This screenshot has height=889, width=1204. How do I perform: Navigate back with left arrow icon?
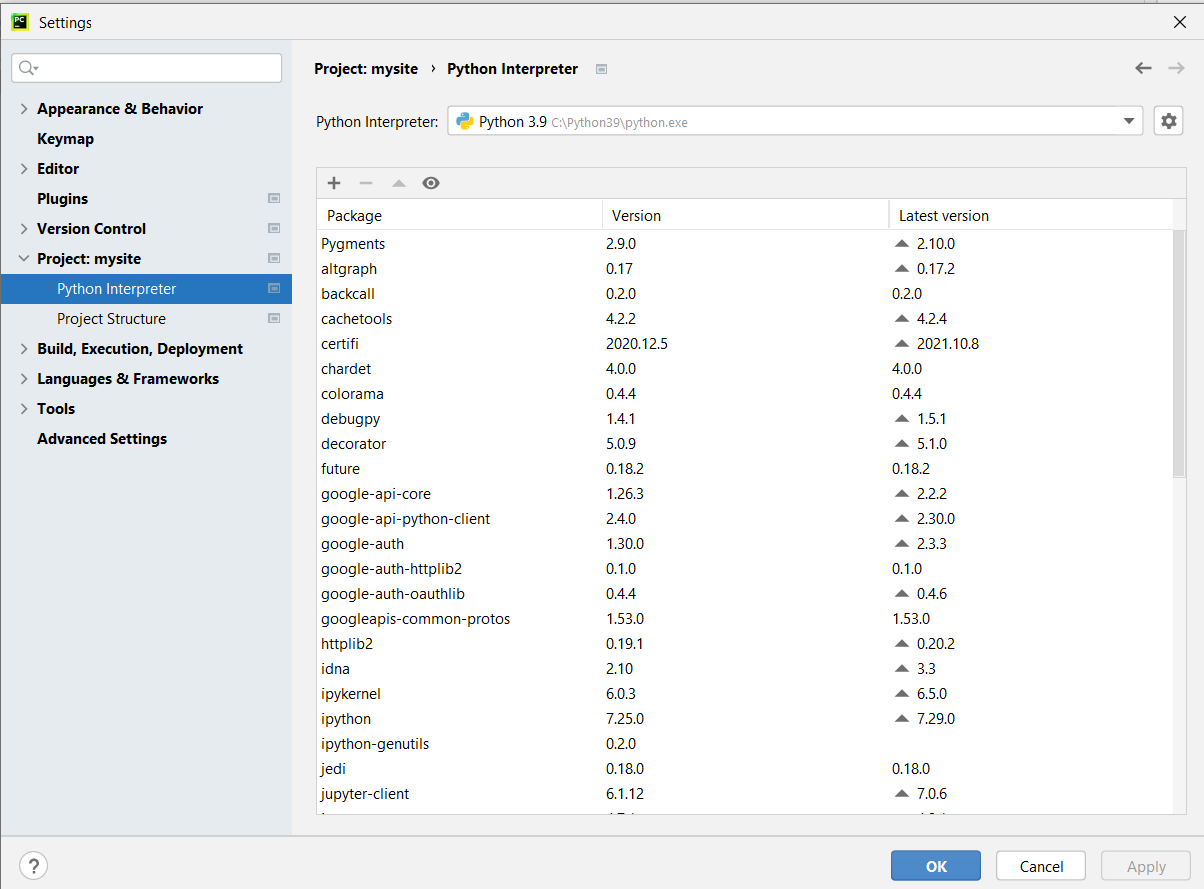[x=1143, y=68]
